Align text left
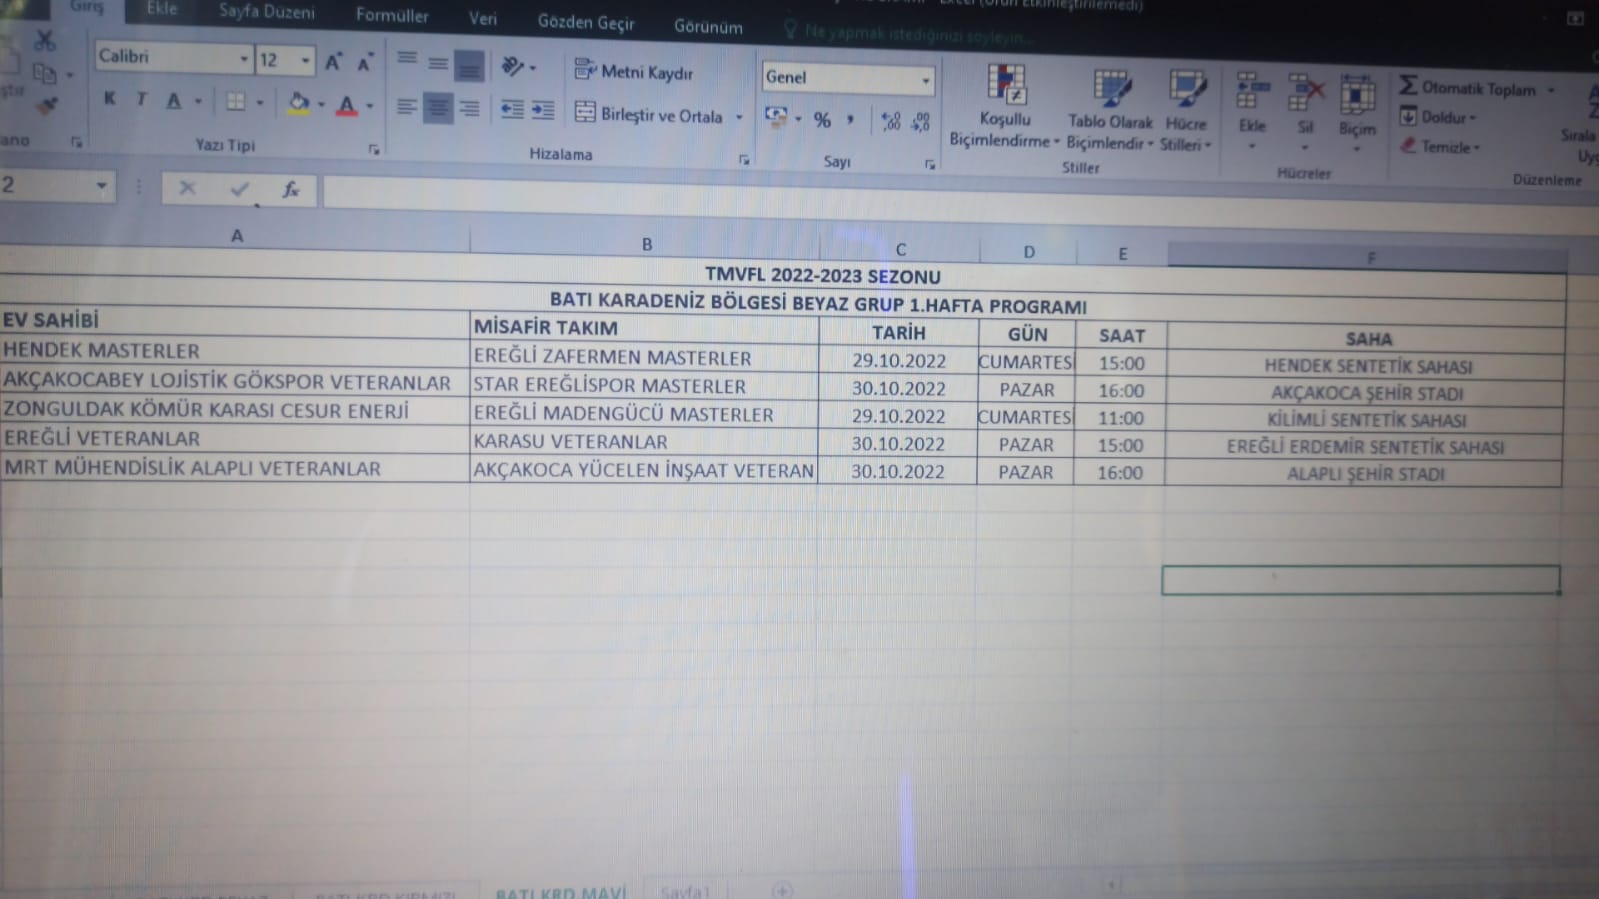The width and height of the screenshot is (1599, 899). [x=406, y=106]
